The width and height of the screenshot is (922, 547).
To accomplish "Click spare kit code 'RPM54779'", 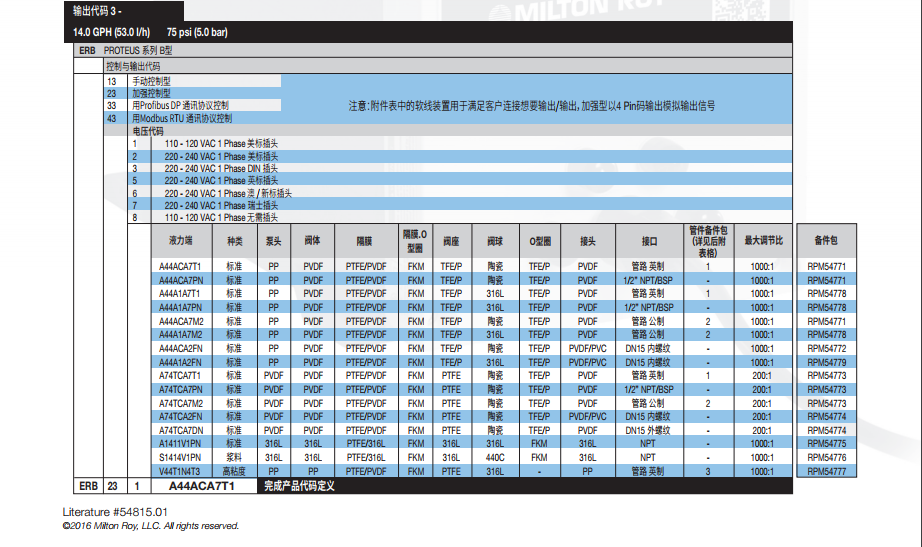I will click(x=826, y=363).
